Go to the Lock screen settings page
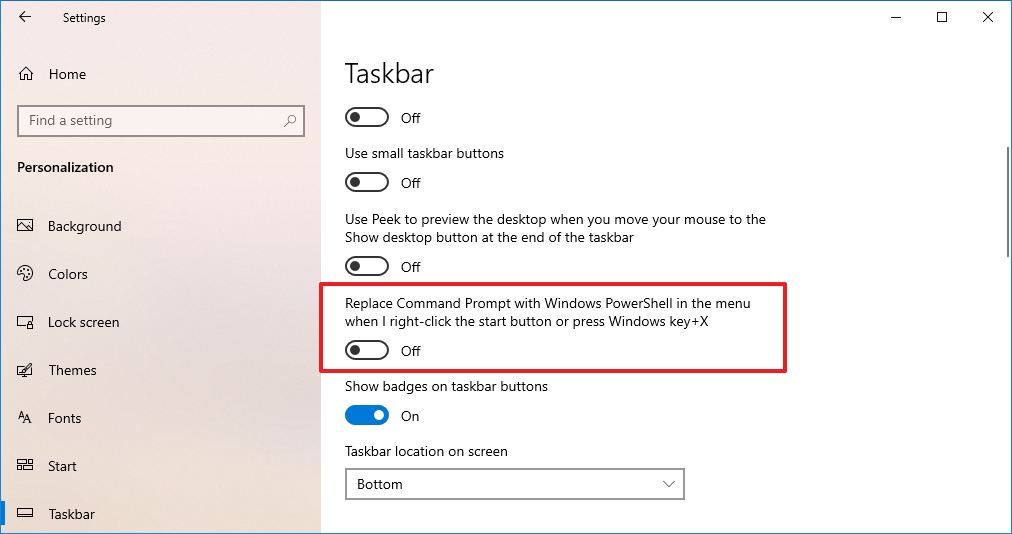1012x534 pixels. pos(83,322)
